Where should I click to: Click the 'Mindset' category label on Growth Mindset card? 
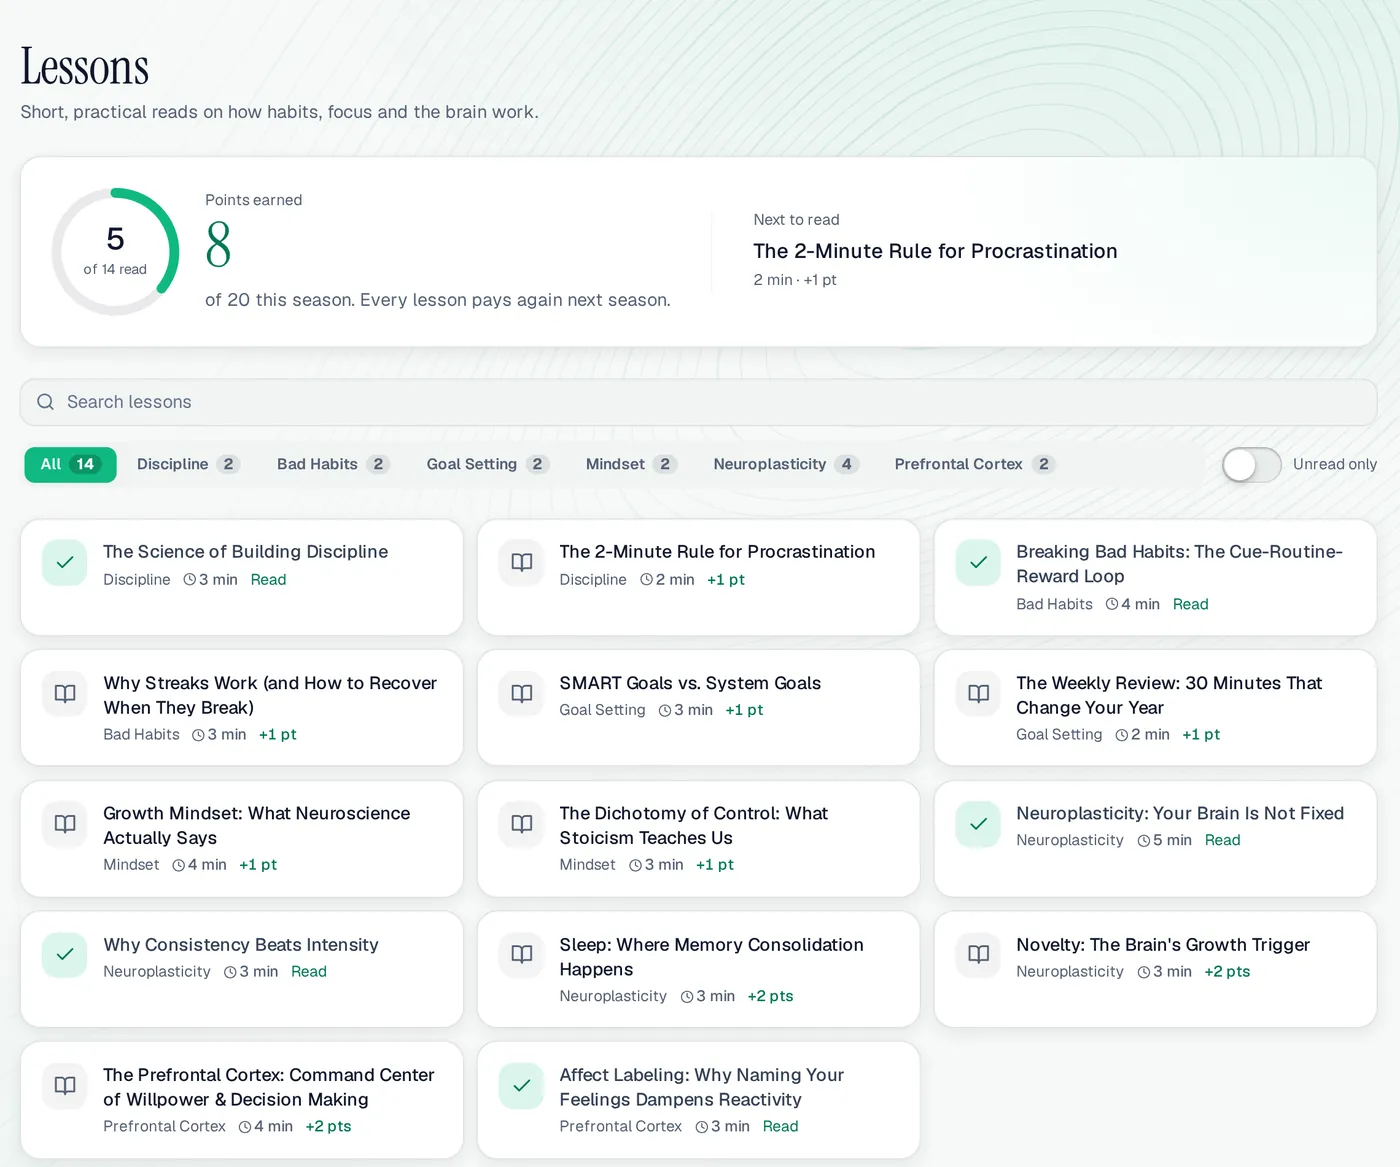[131, 865]
